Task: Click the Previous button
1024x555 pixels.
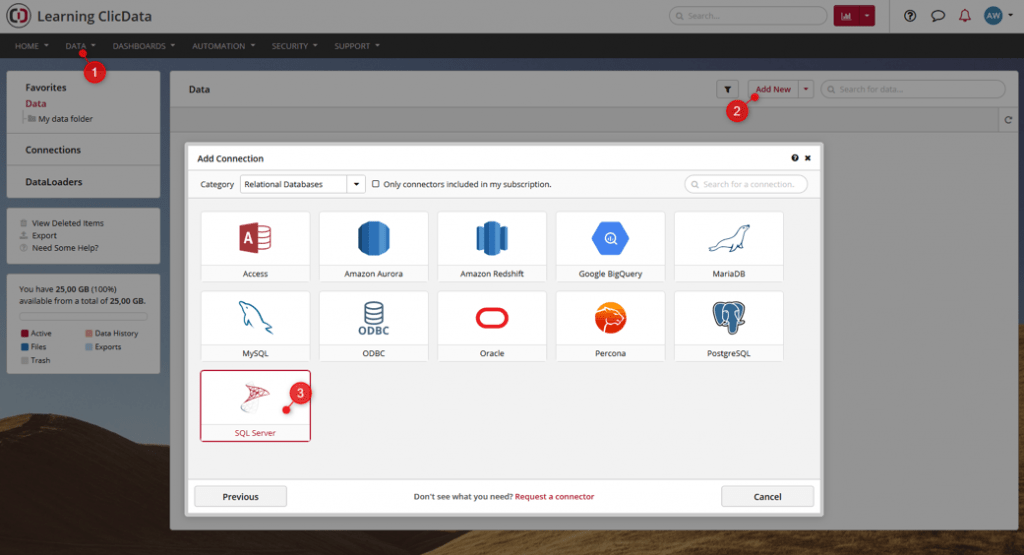Action: tap(240, 496)
